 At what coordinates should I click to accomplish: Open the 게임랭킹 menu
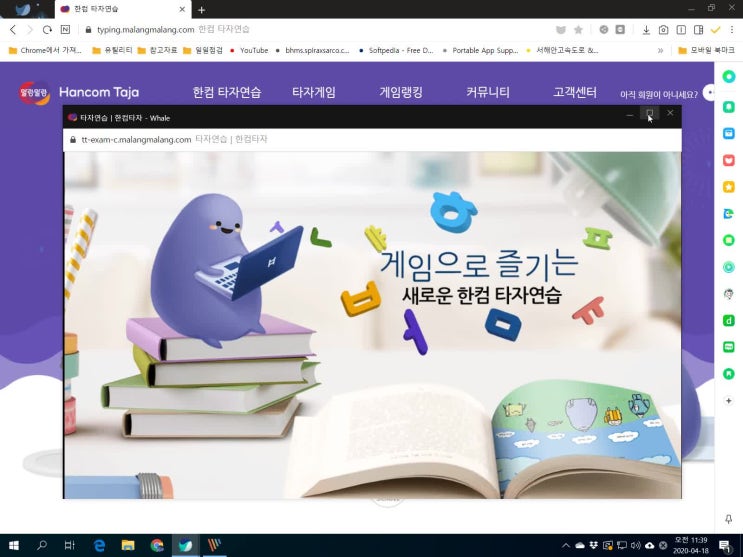click(401, 92)
